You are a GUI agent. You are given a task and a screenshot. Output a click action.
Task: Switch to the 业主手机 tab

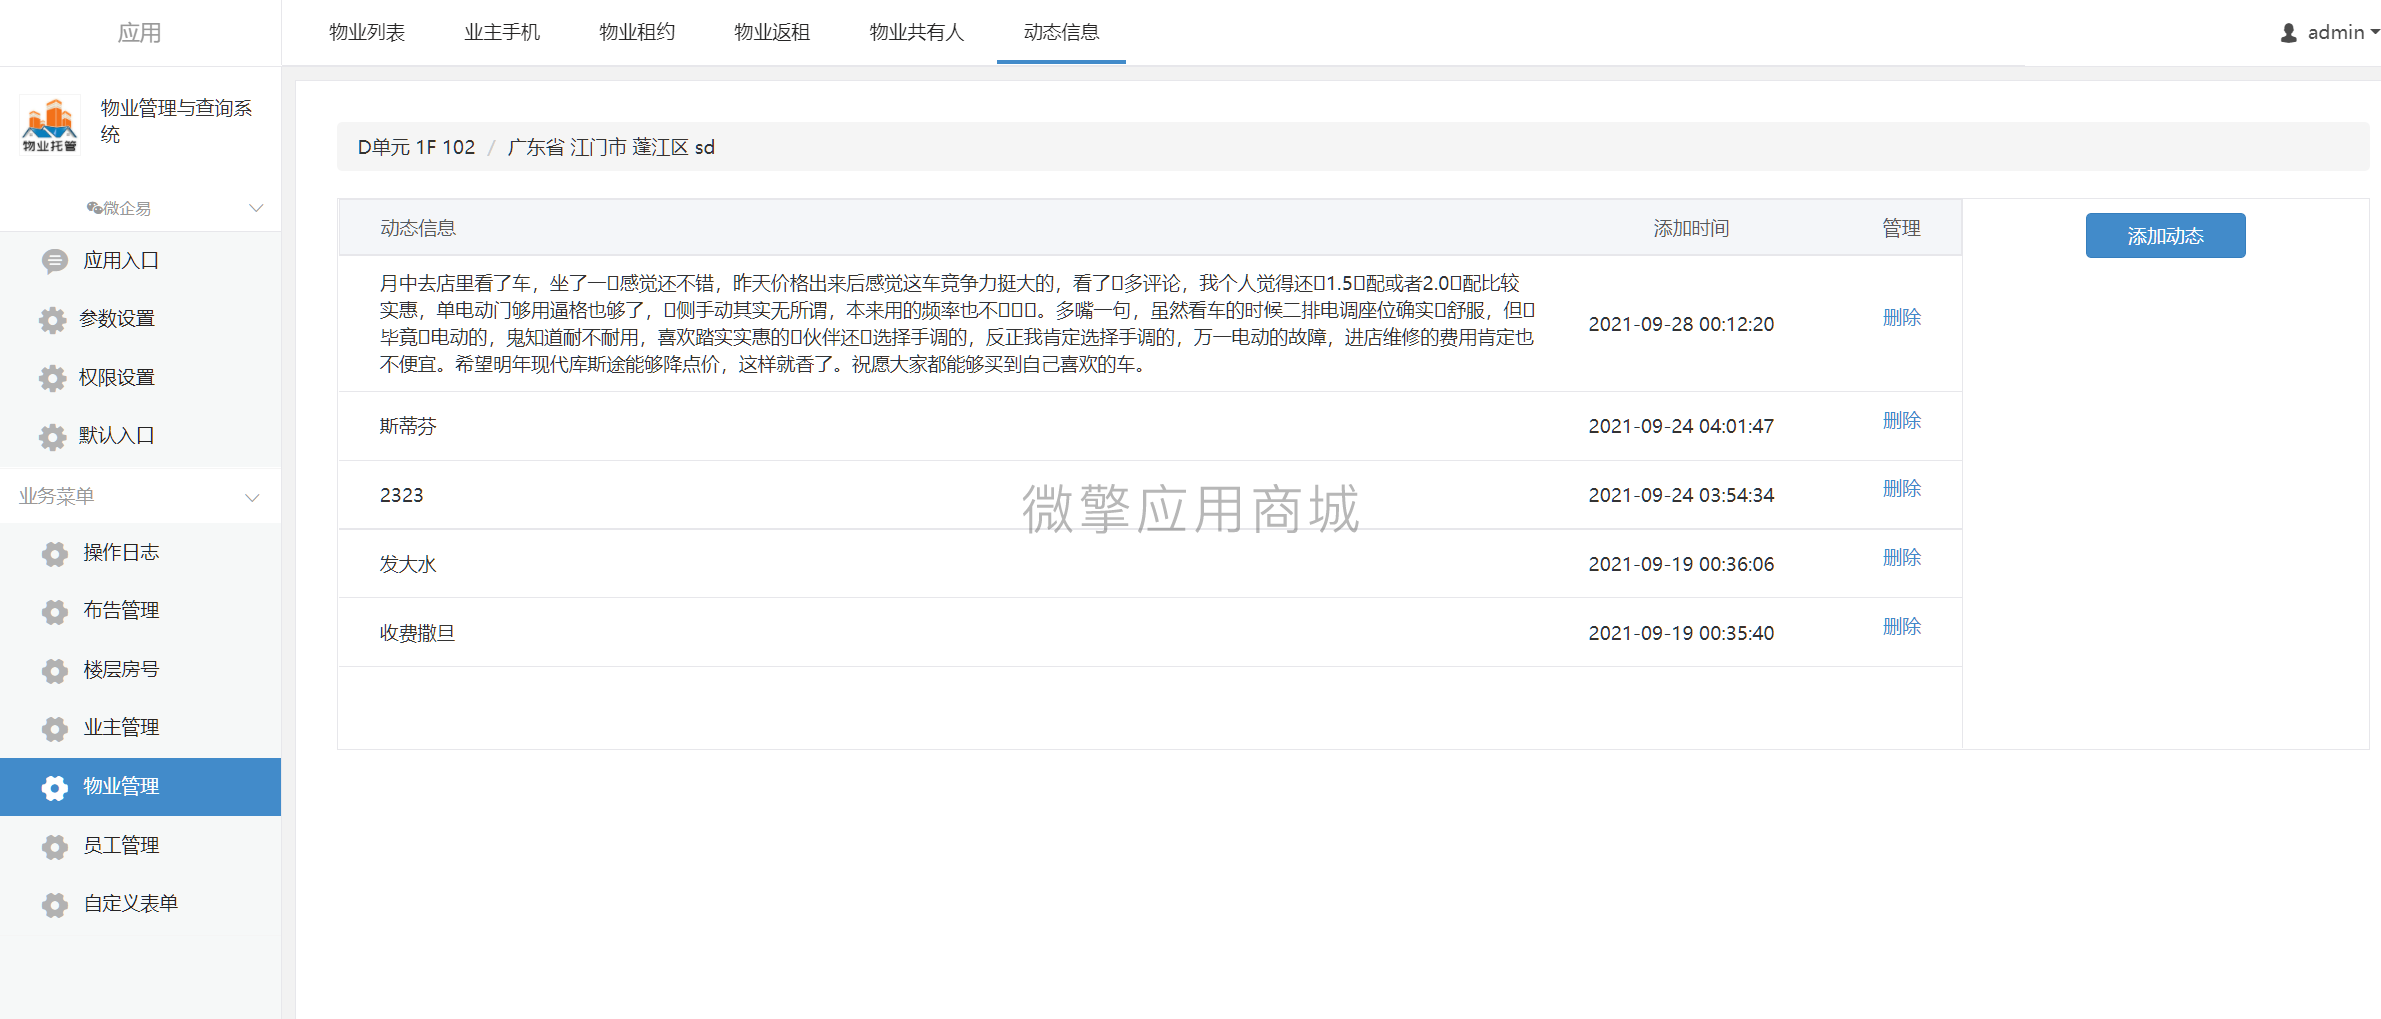click(502, 32)
